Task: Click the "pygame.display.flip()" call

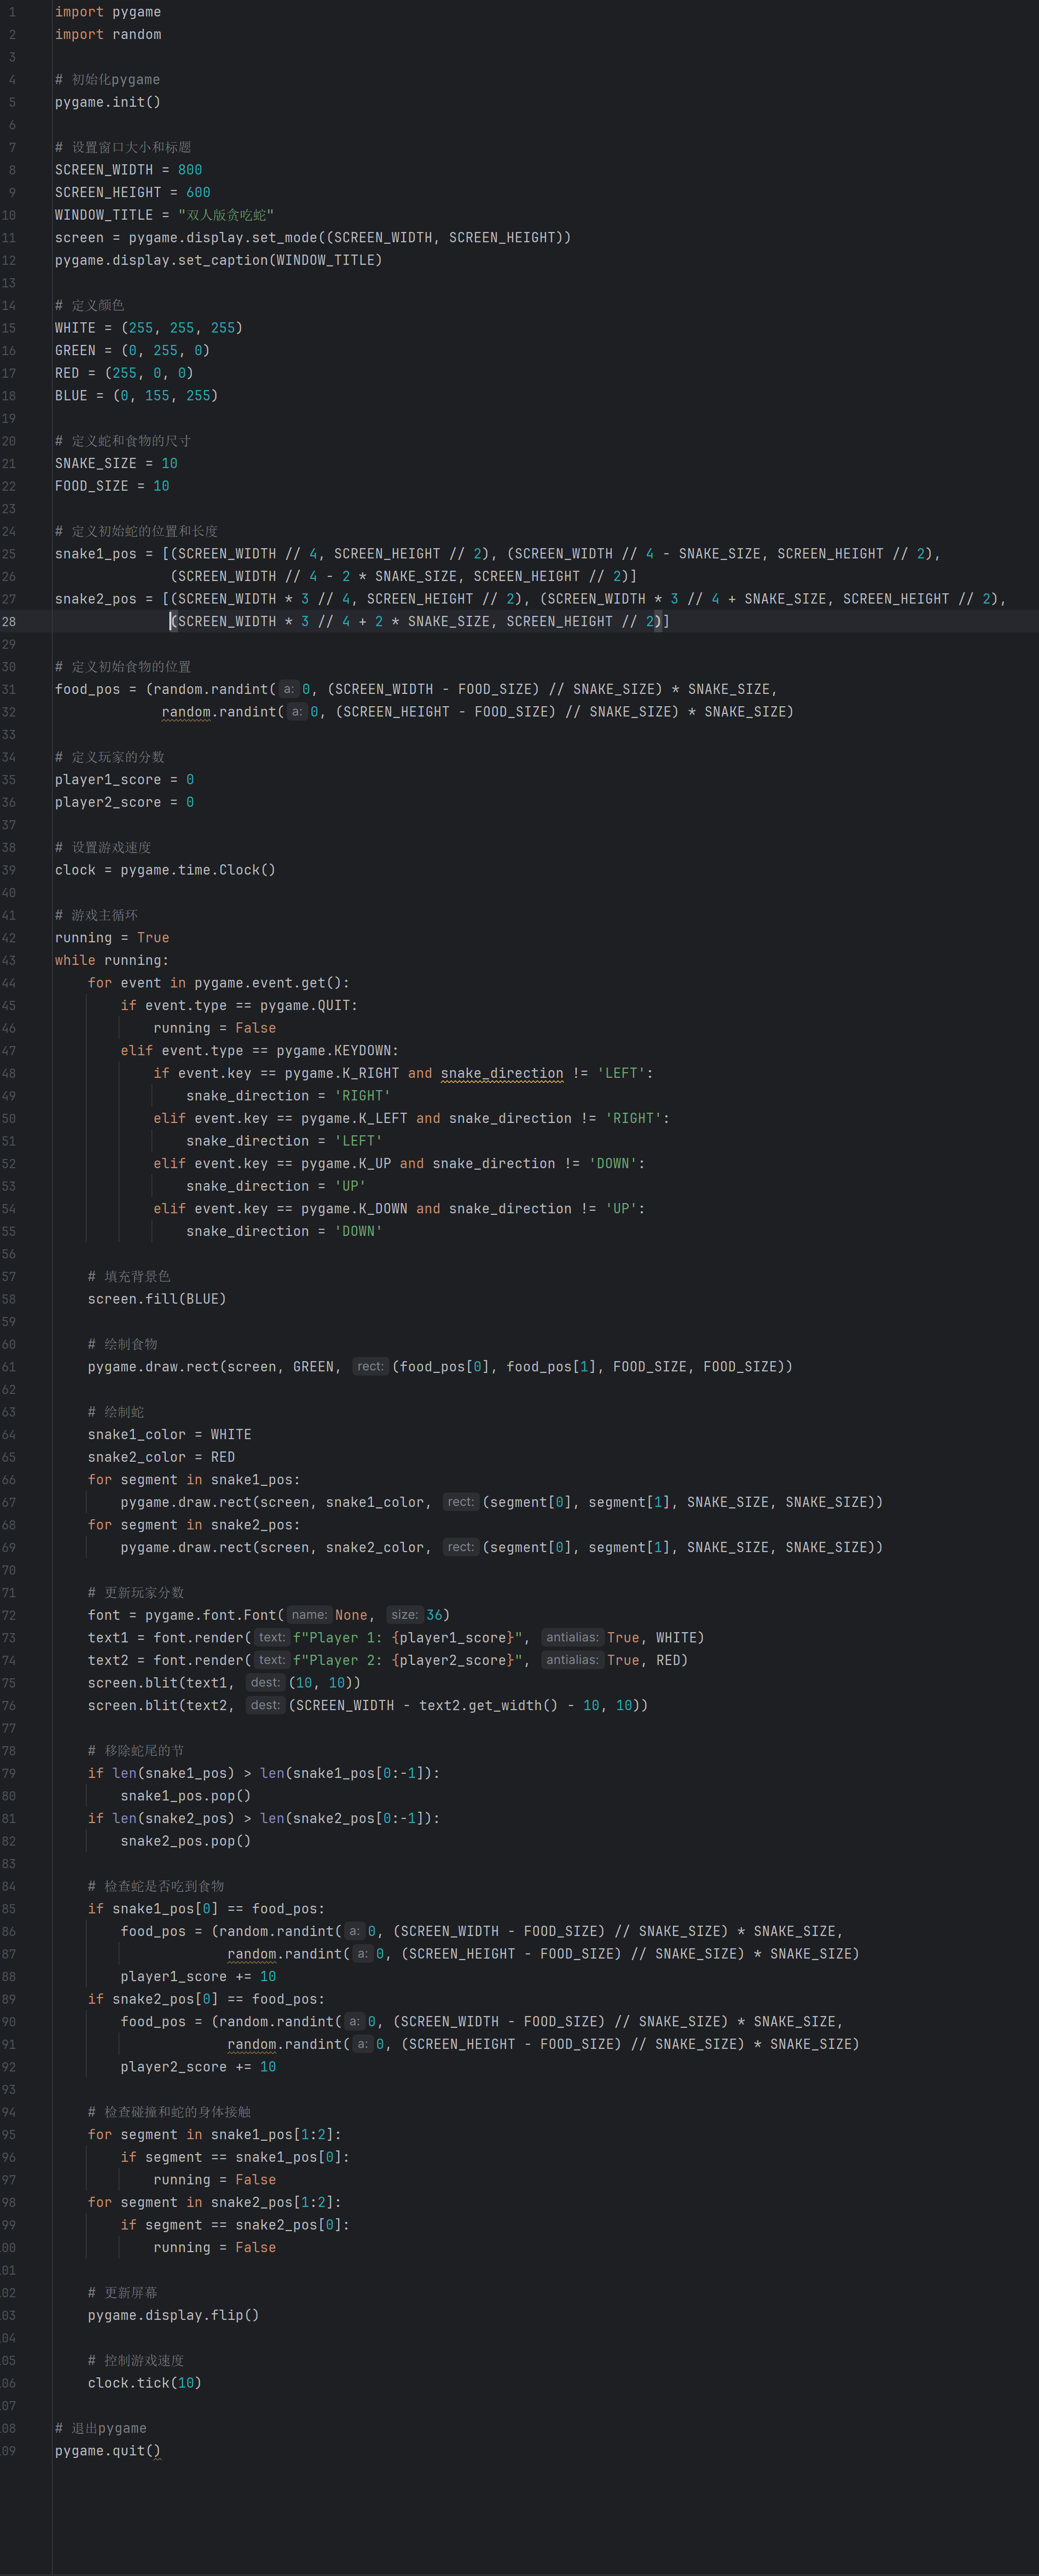Action: (x=173, y=2316)
